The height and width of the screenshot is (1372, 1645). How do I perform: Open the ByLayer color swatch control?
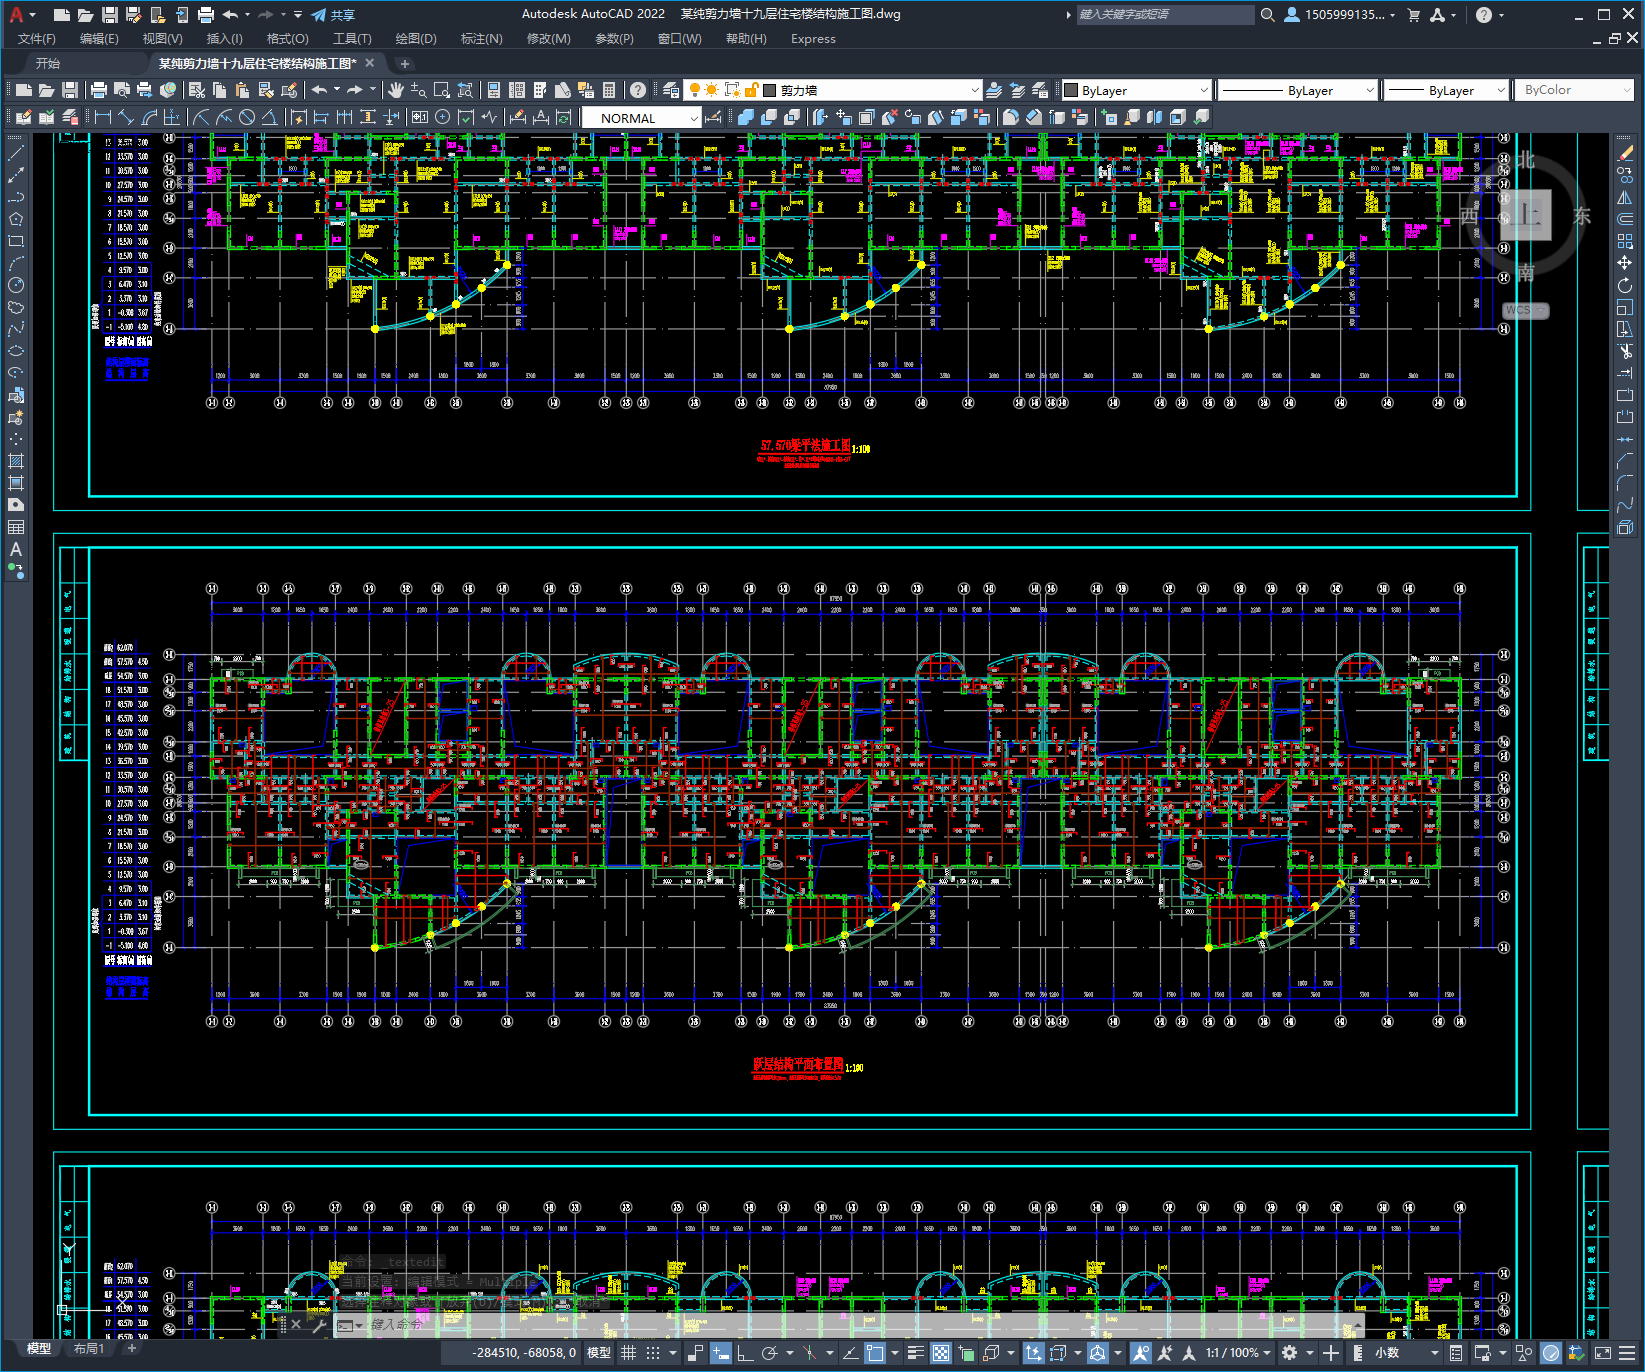[1136, 90]
